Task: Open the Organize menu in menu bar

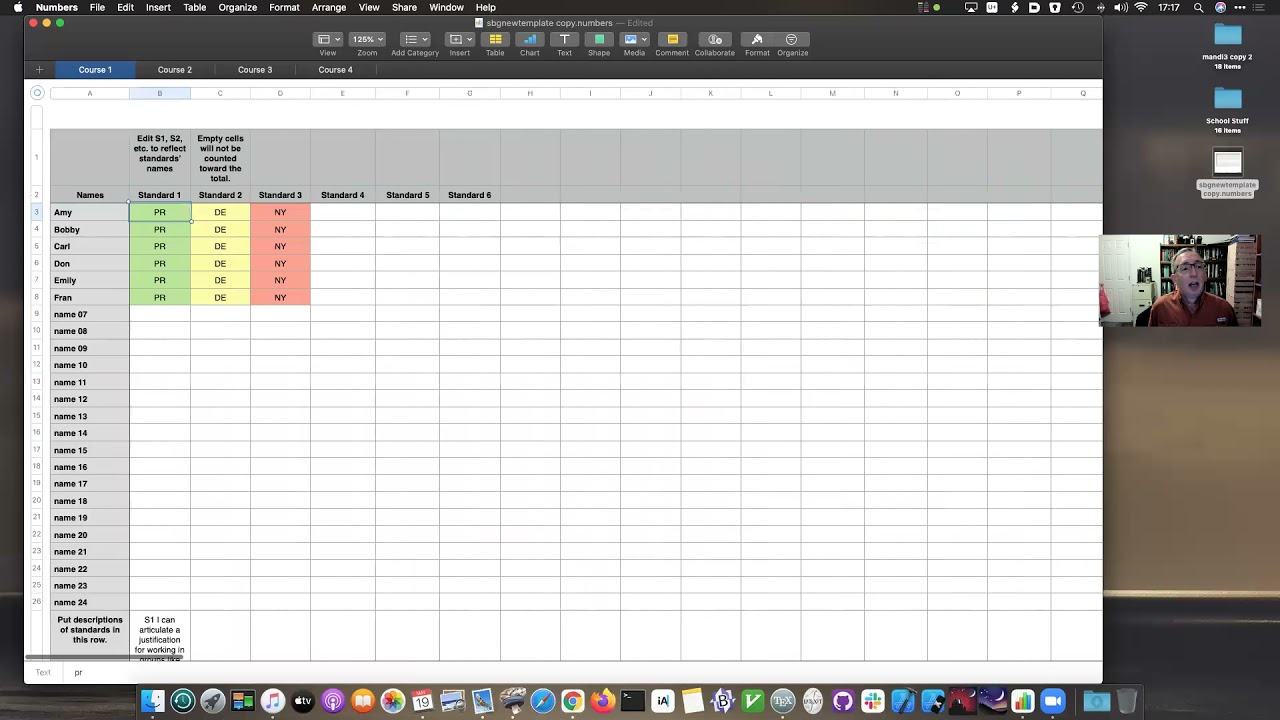Action: tap(238, 7)
